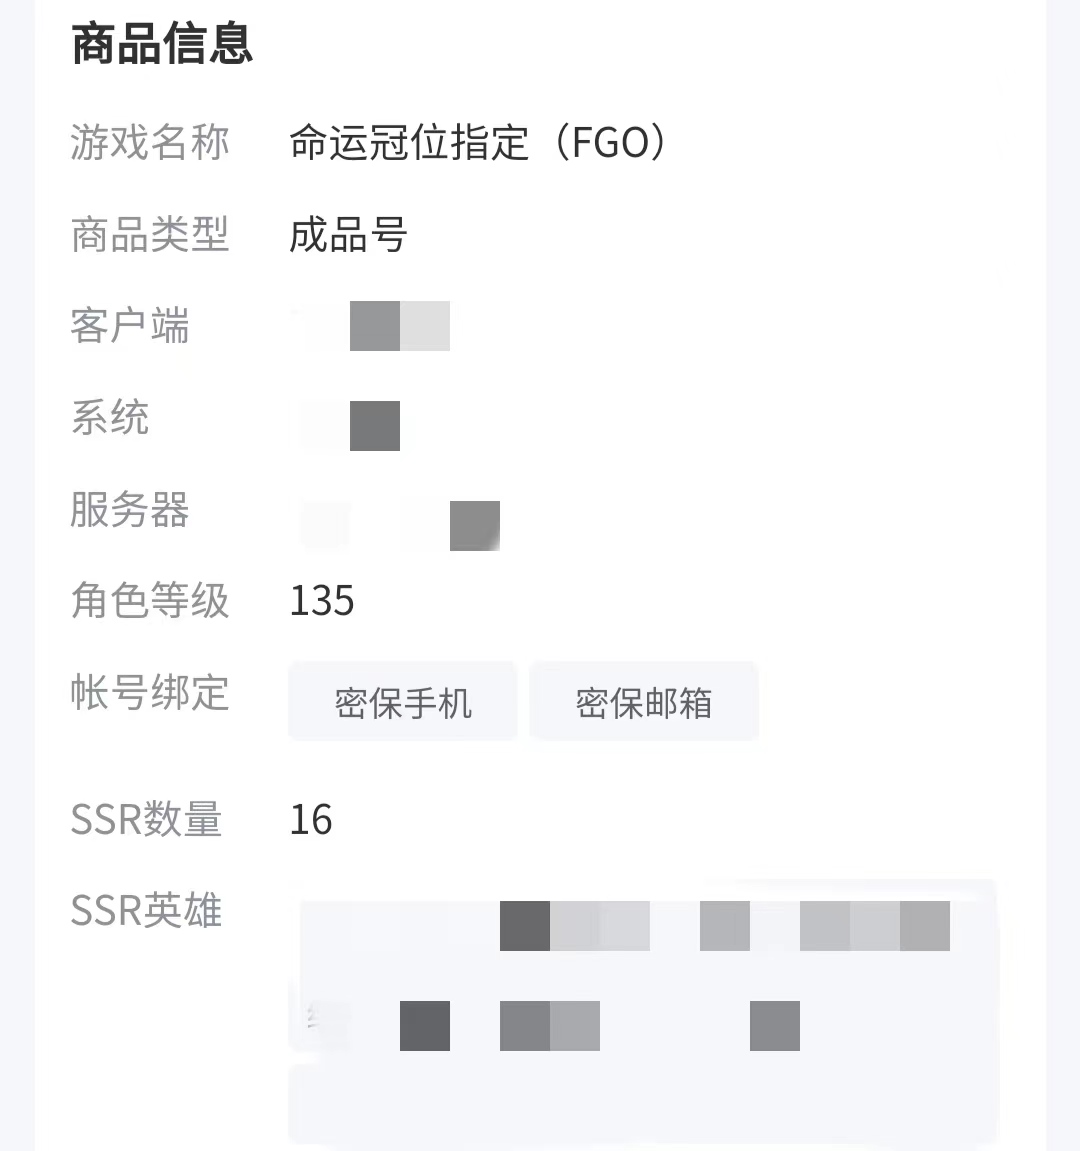Click the 成品号 product type value
This screenshot has height=1151, width=1080.
348,236
